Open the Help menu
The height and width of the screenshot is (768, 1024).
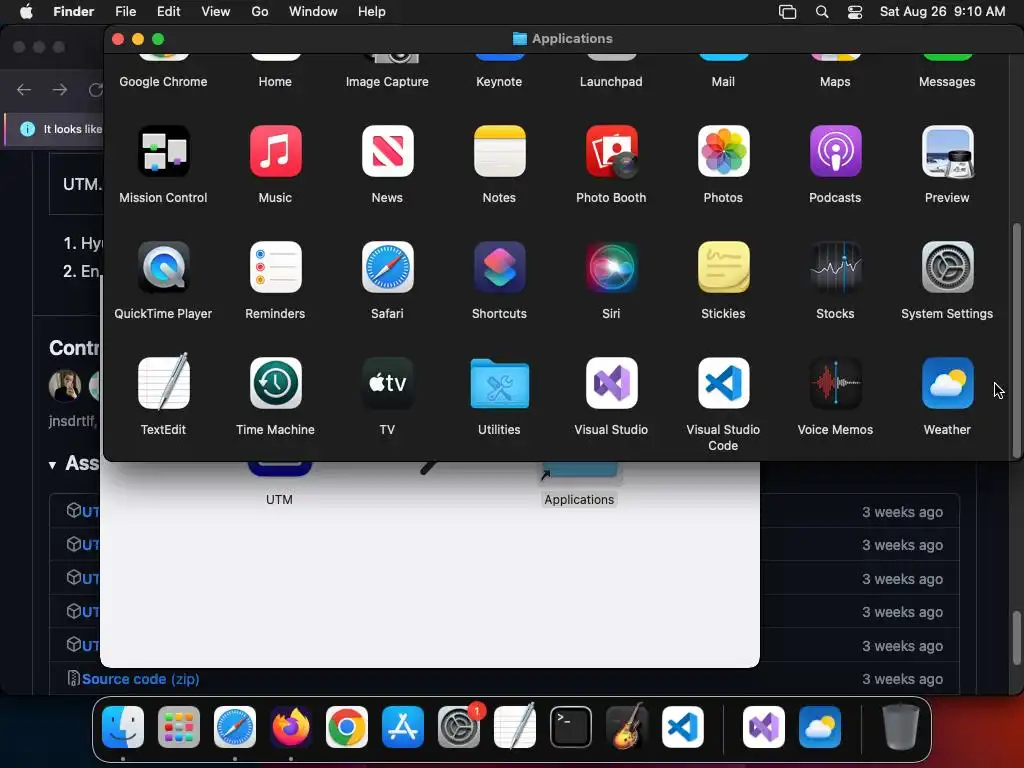(x=372, y=12)
